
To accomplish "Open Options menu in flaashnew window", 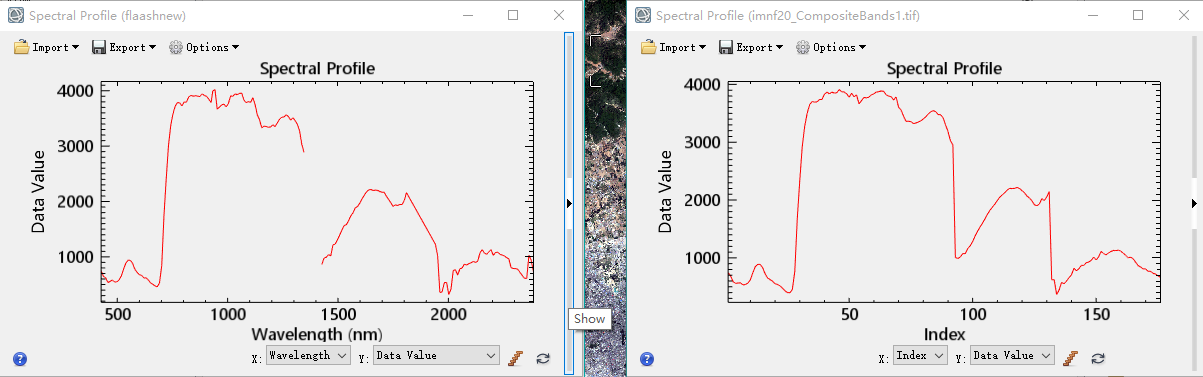I will pyautogui.click(x=204, y=47).
